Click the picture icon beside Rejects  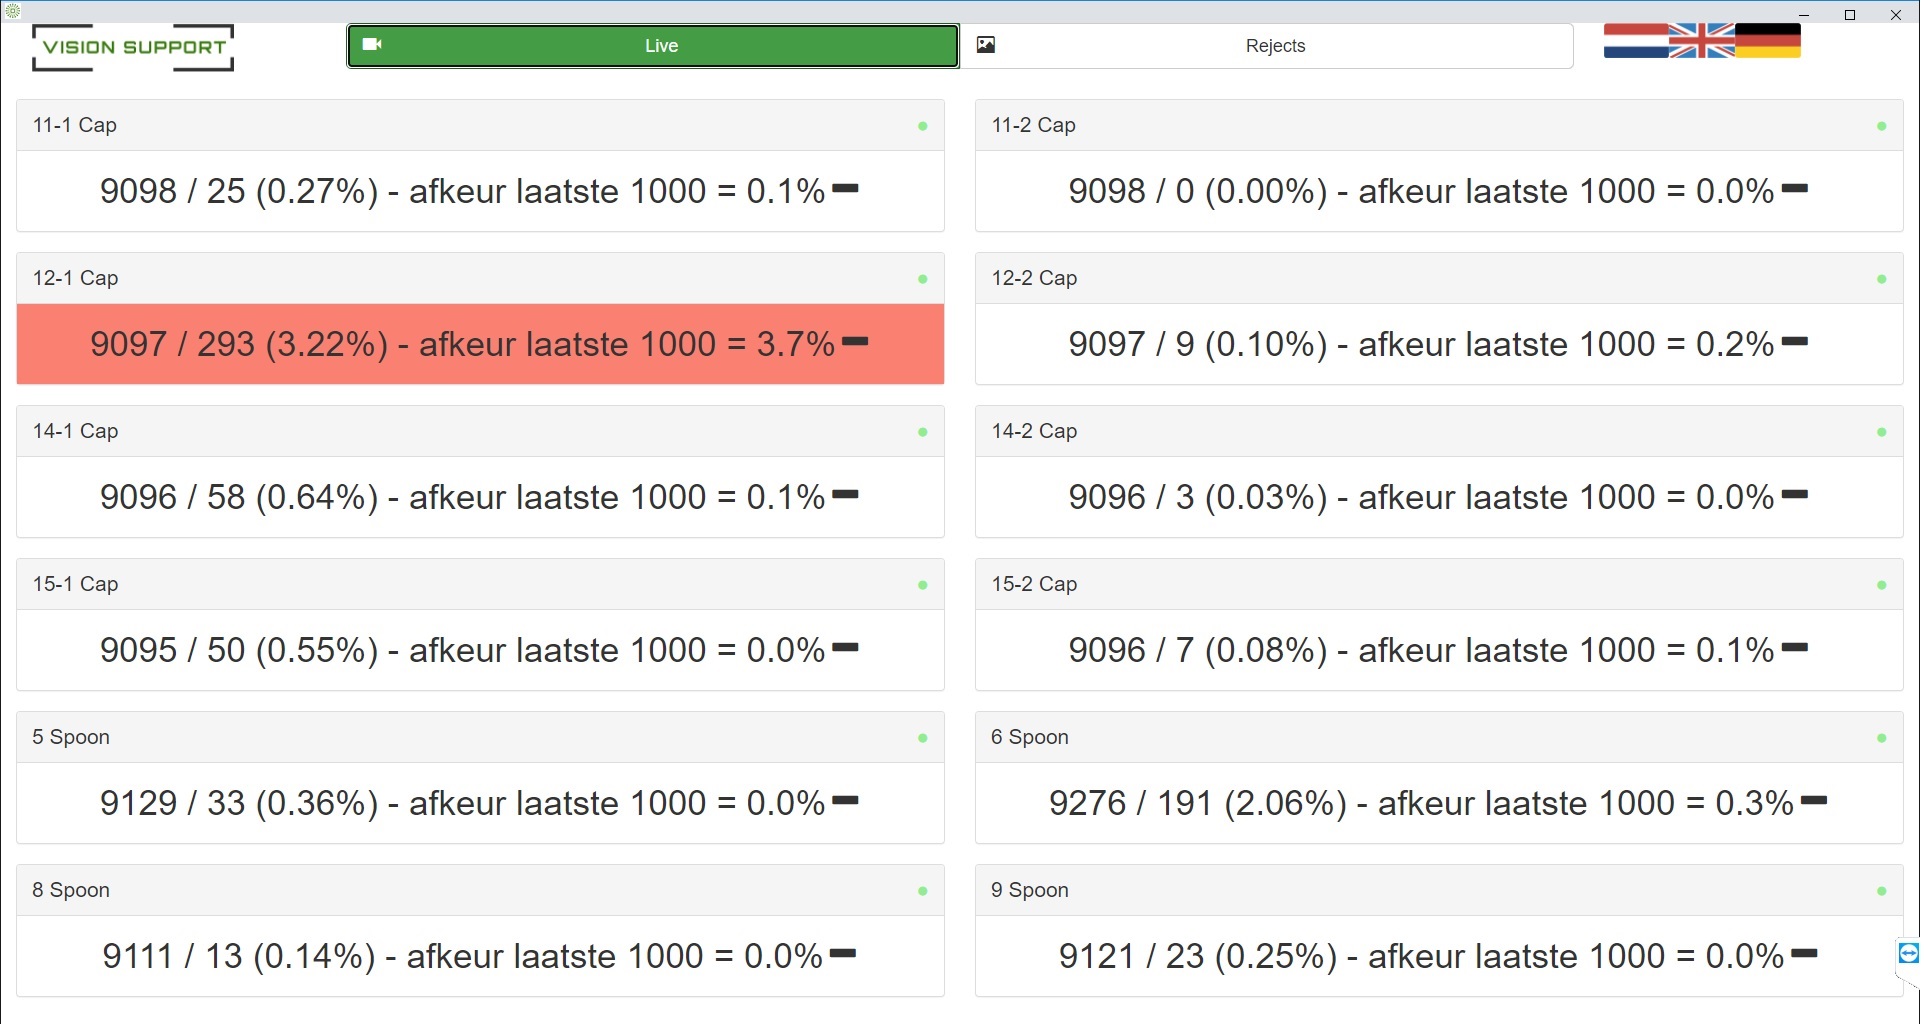click(986, 45)
